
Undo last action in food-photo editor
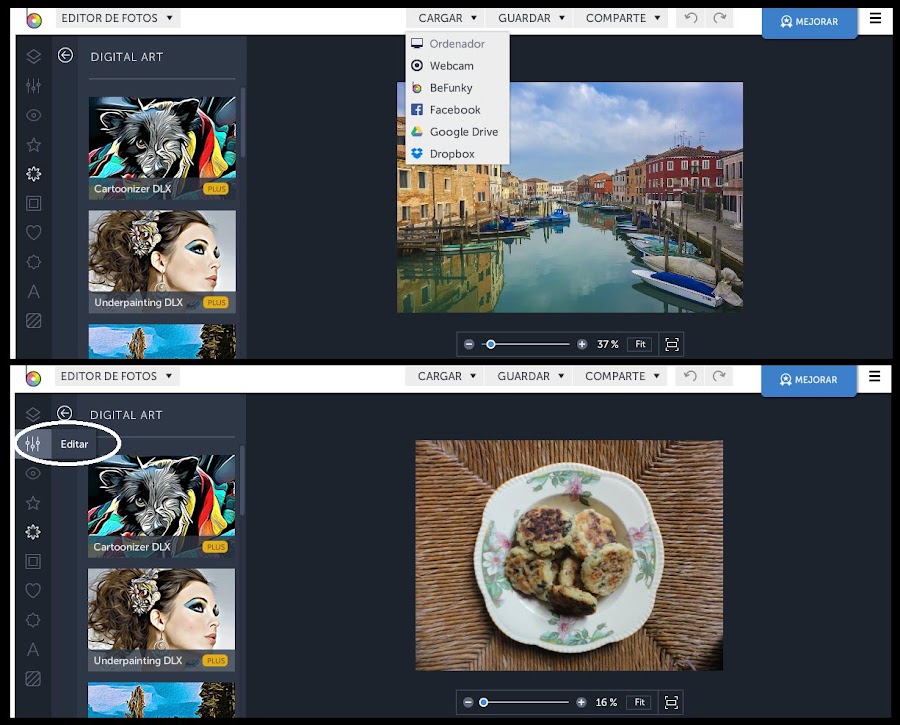point(690,376)
